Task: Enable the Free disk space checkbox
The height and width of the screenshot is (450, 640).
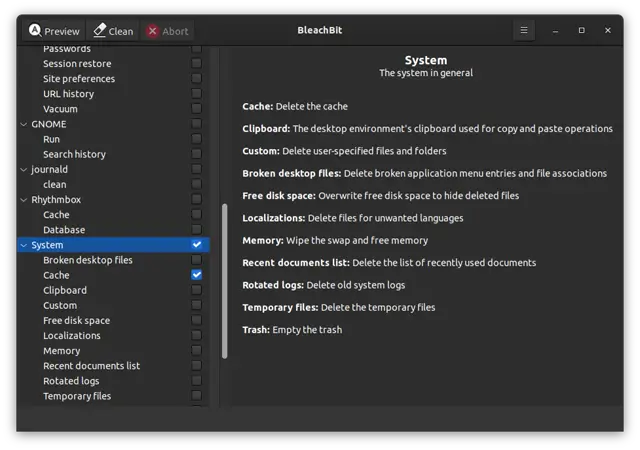Action: click(197, 320)
